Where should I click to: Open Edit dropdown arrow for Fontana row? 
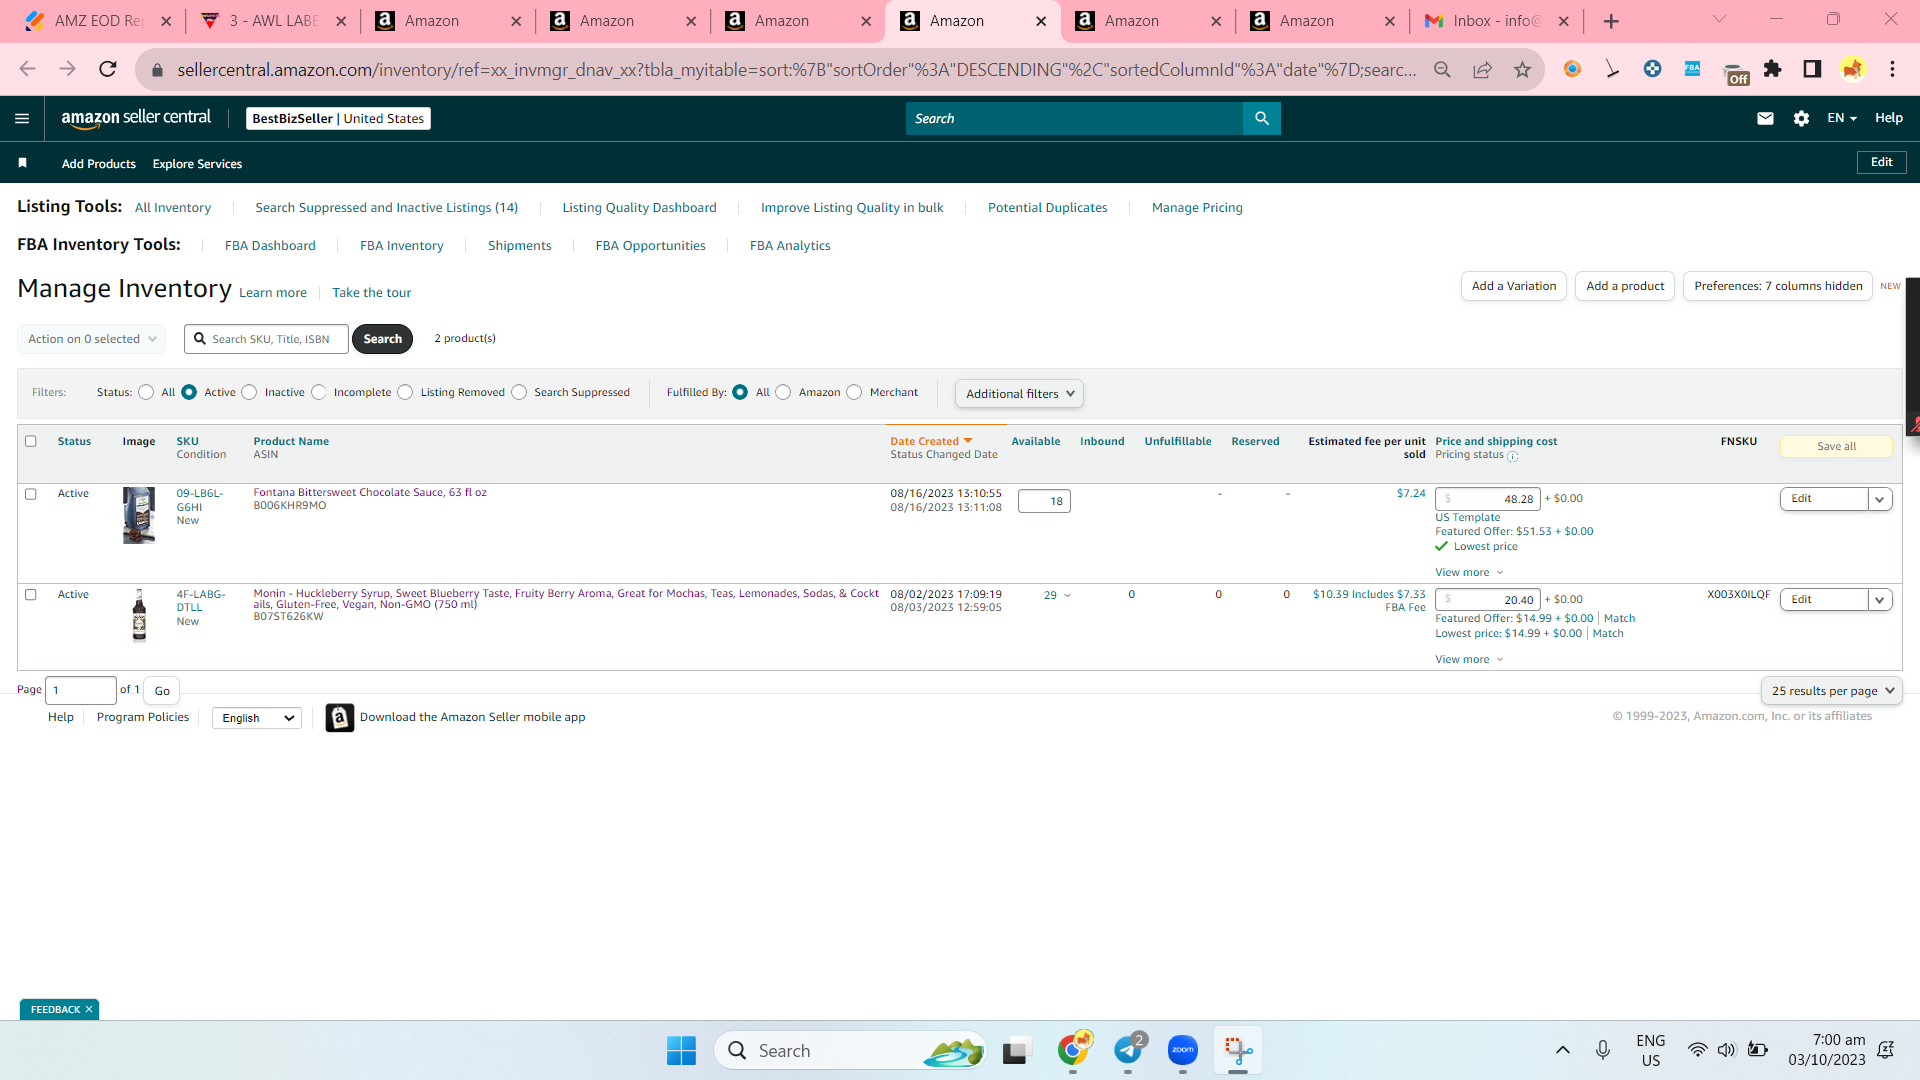(1880, 499)
